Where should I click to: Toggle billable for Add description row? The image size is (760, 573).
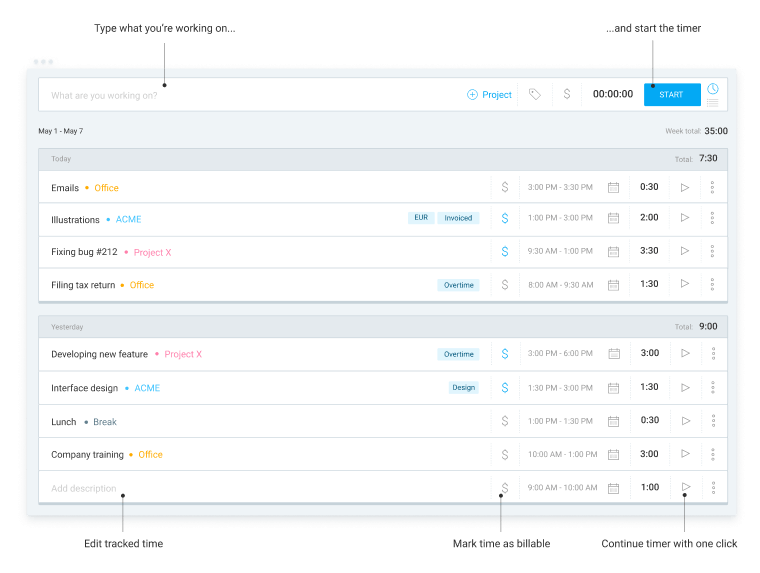[x=505, y=488]
